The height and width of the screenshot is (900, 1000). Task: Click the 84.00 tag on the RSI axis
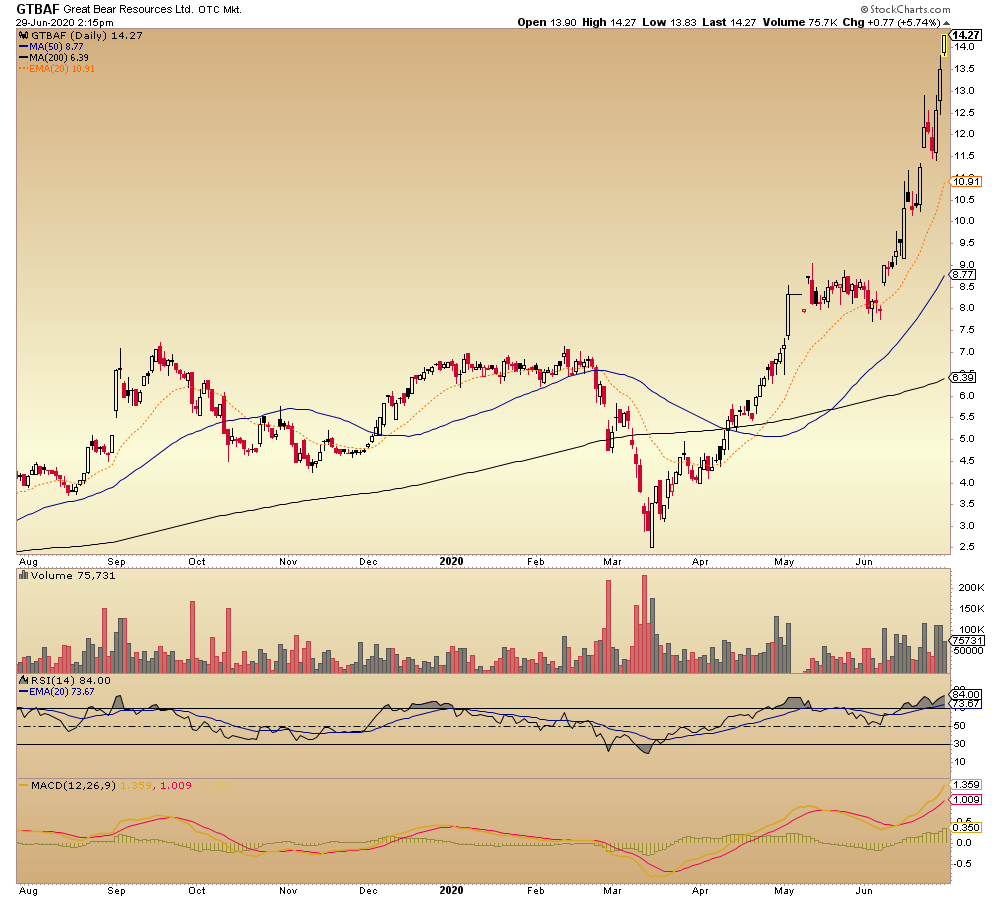pyautogui.click(x=966, y=694)
